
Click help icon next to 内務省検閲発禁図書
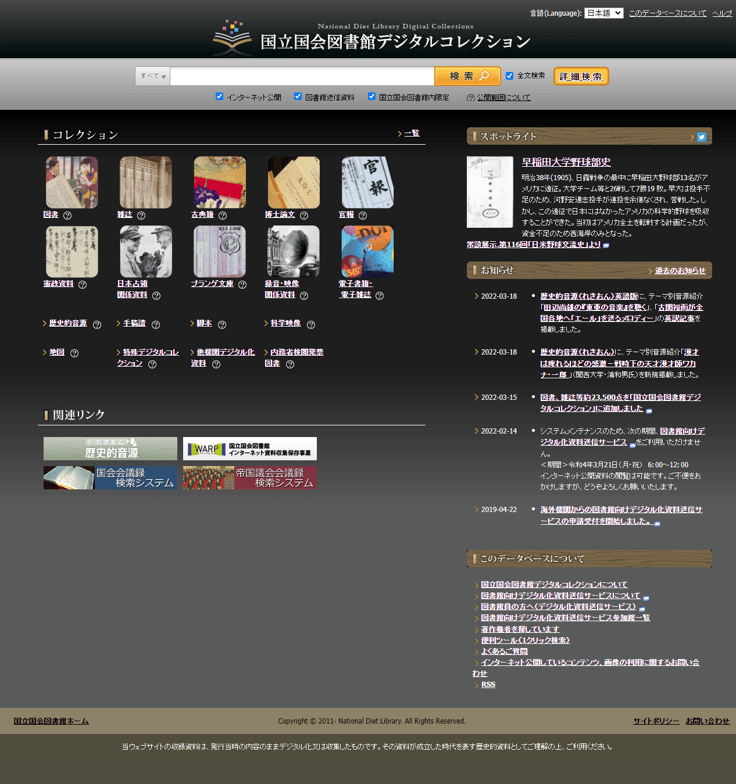290,364
